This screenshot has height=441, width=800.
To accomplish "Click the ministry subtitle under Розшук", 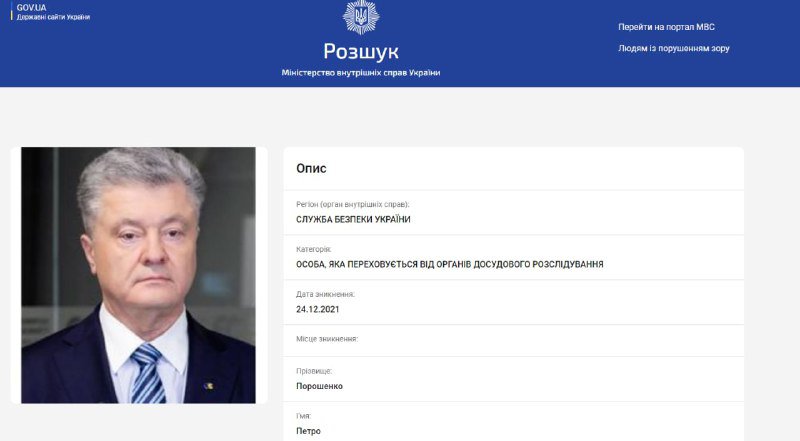I will (361, 73).
